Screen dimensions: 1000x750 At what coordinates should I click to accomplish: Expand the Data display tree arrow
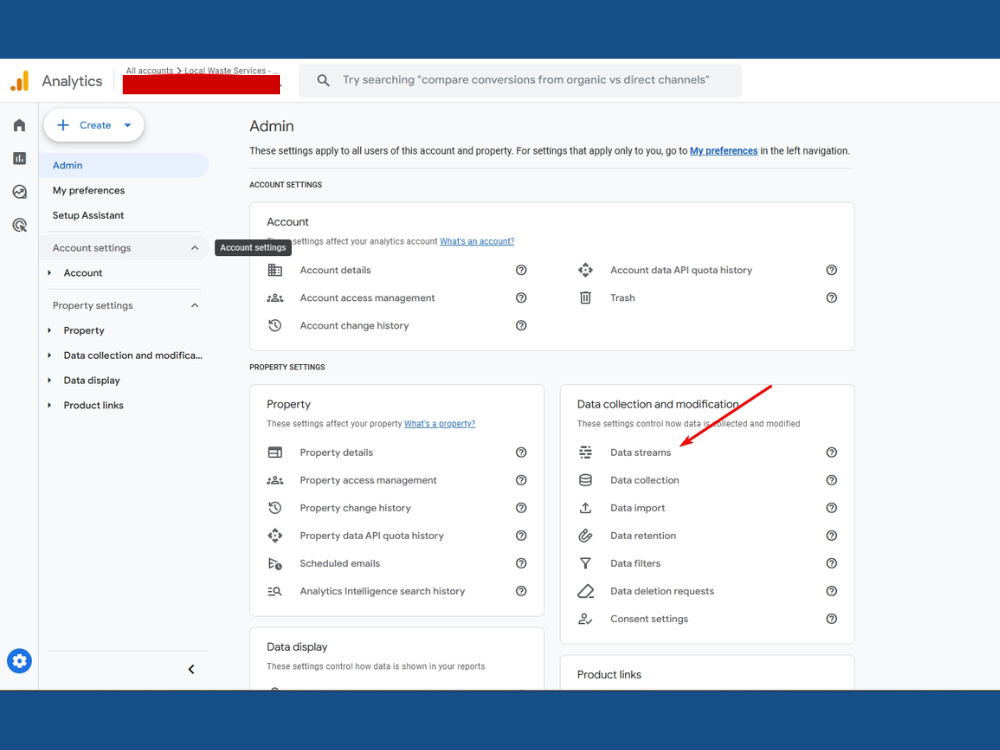(50, 380)
